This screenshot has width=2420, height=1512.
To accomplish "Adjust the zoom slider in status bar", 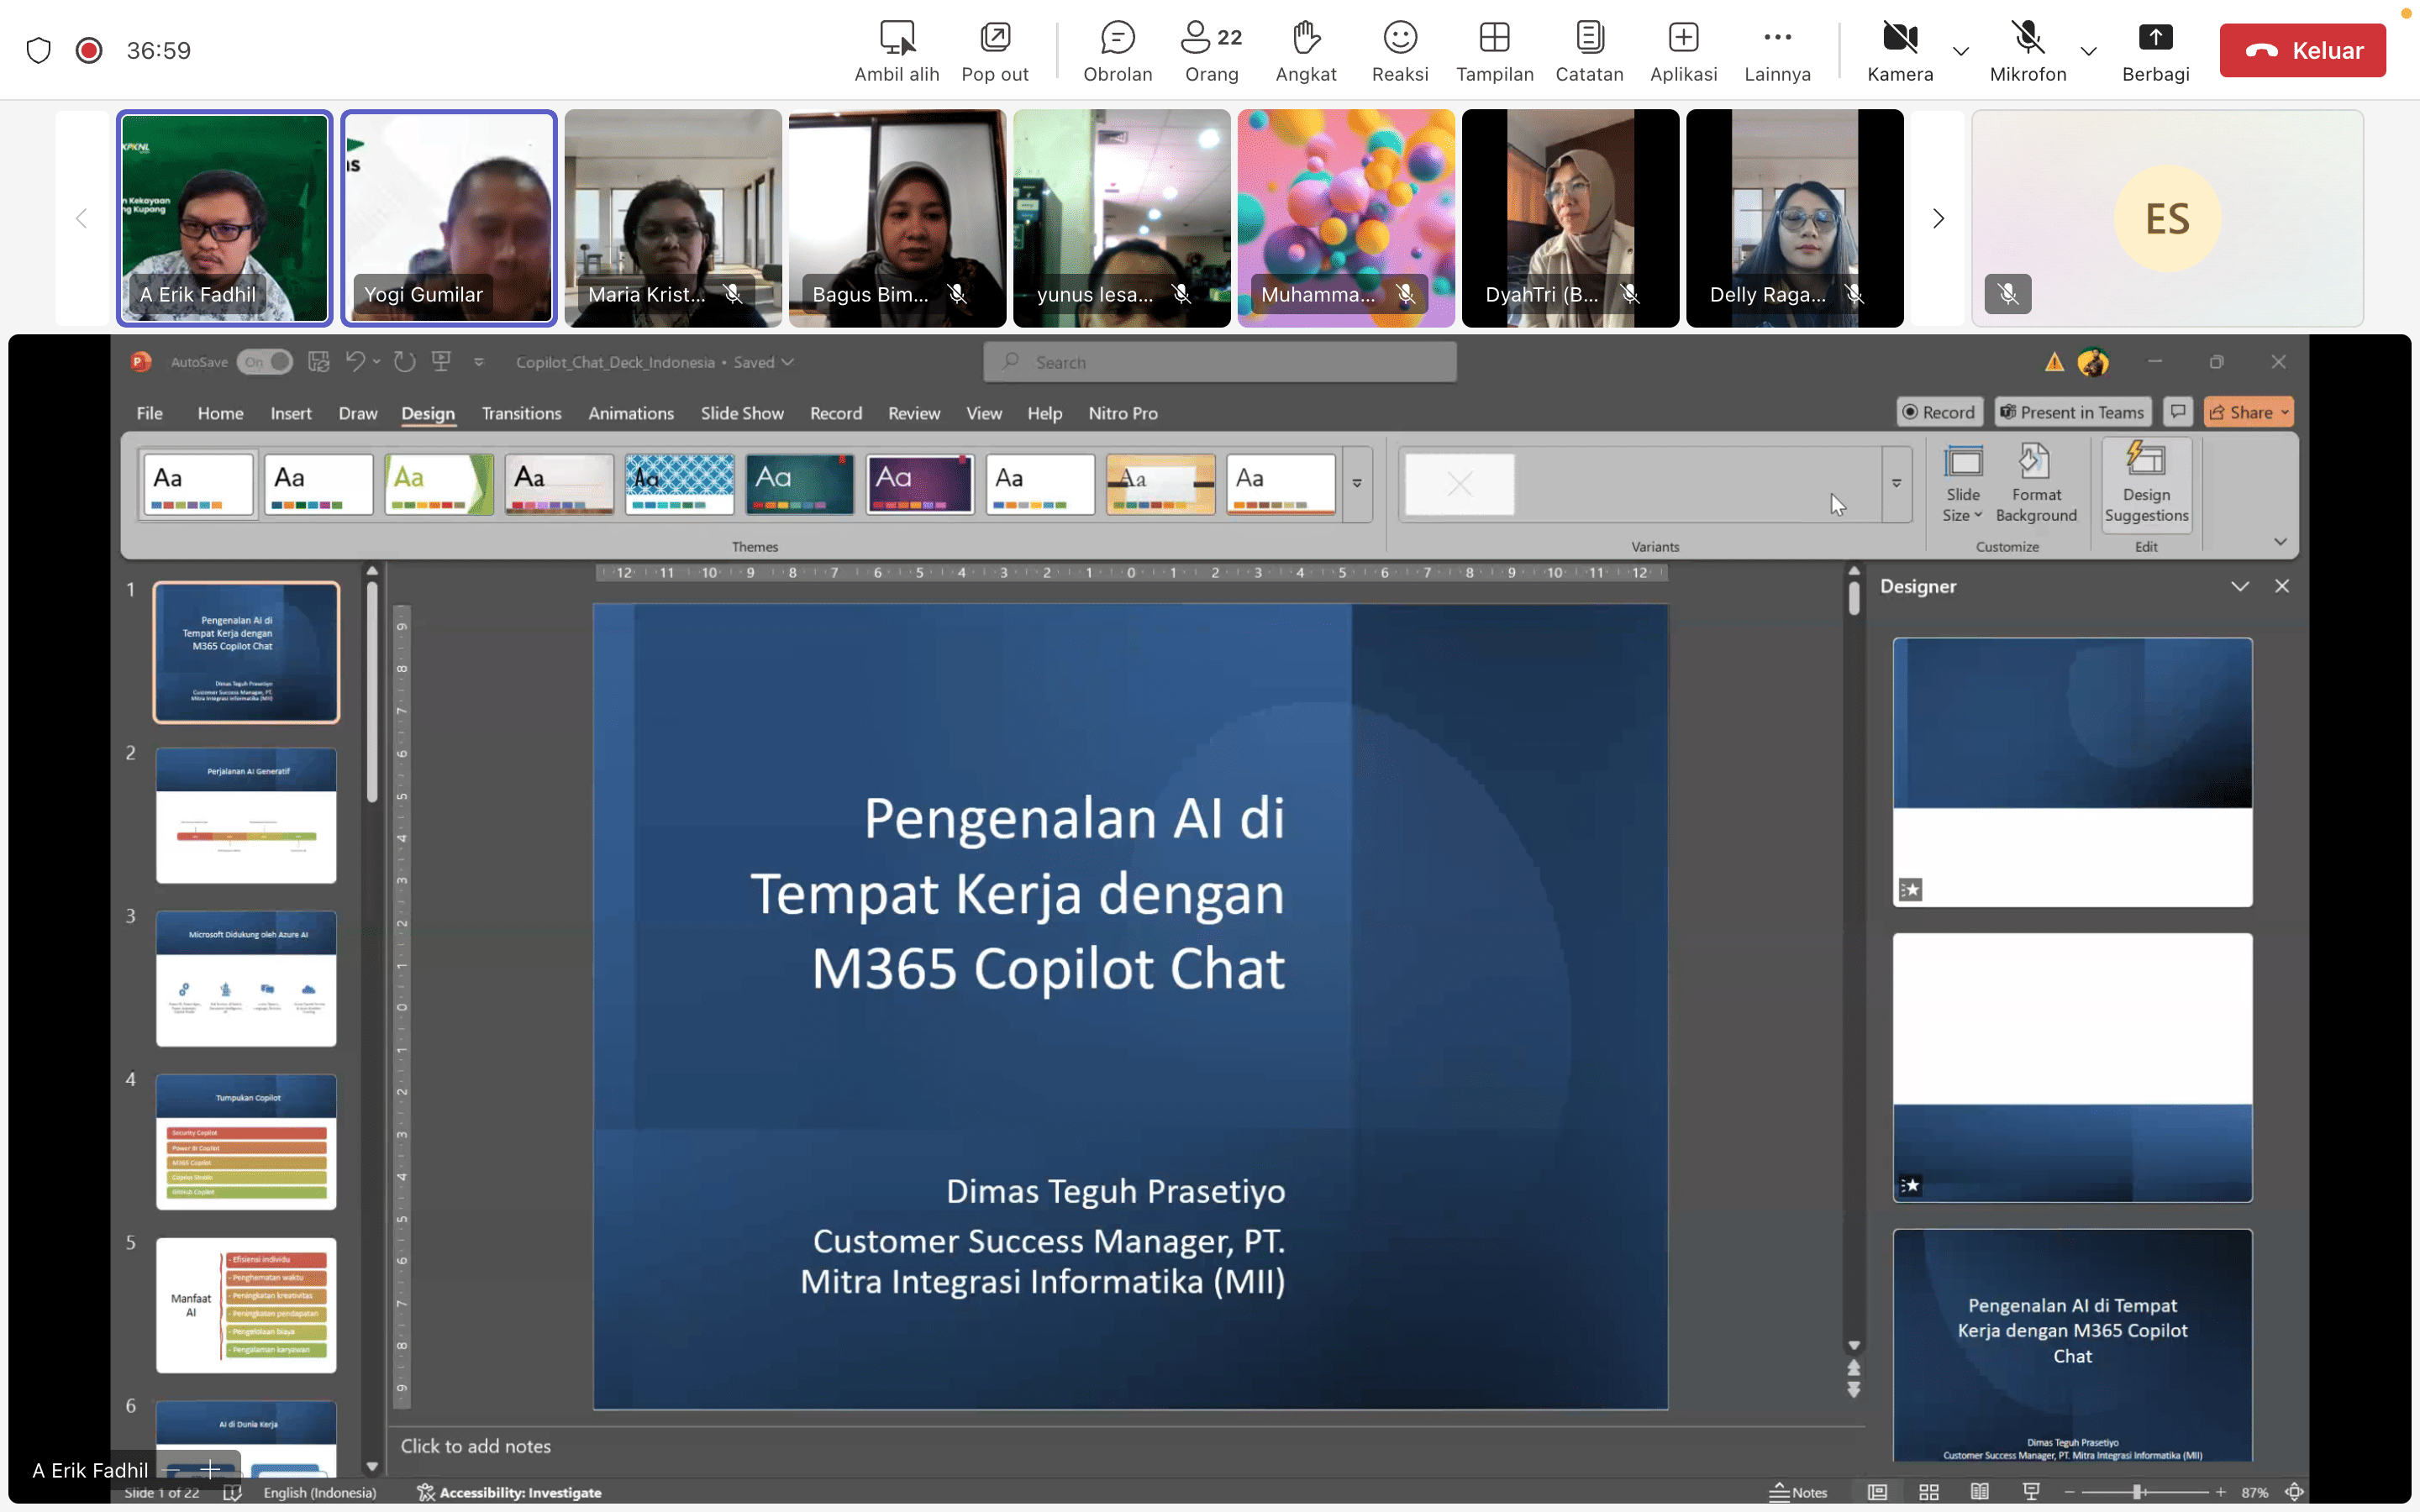I will [2136, 1492].
